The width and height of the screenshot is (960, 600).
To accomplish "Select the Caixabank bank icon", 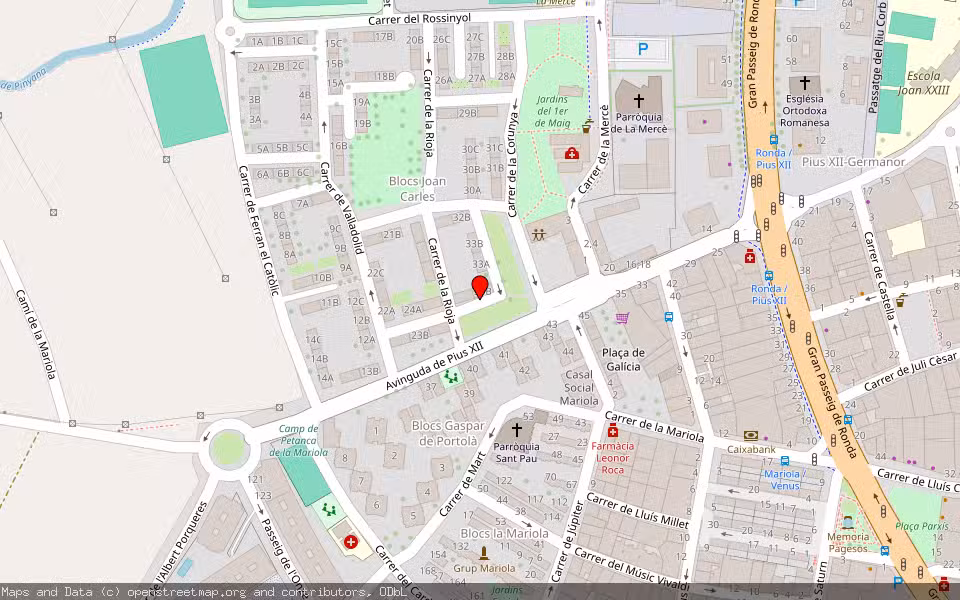I will 751,435.
